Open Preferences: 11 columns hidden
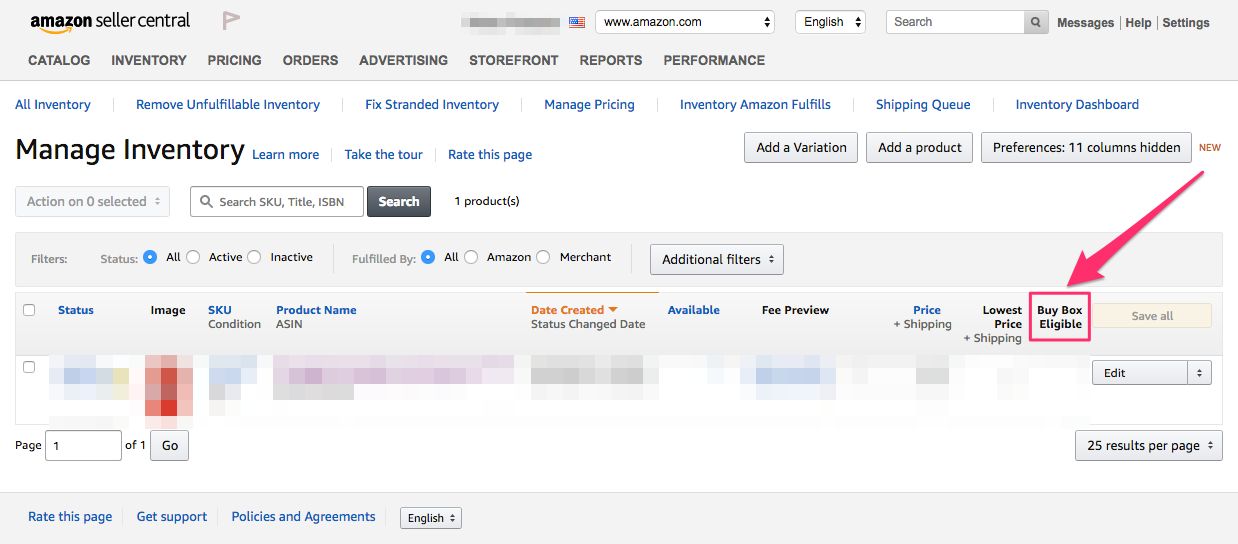The height and width of the screenshot is (544, 1238). [1087, 147]
